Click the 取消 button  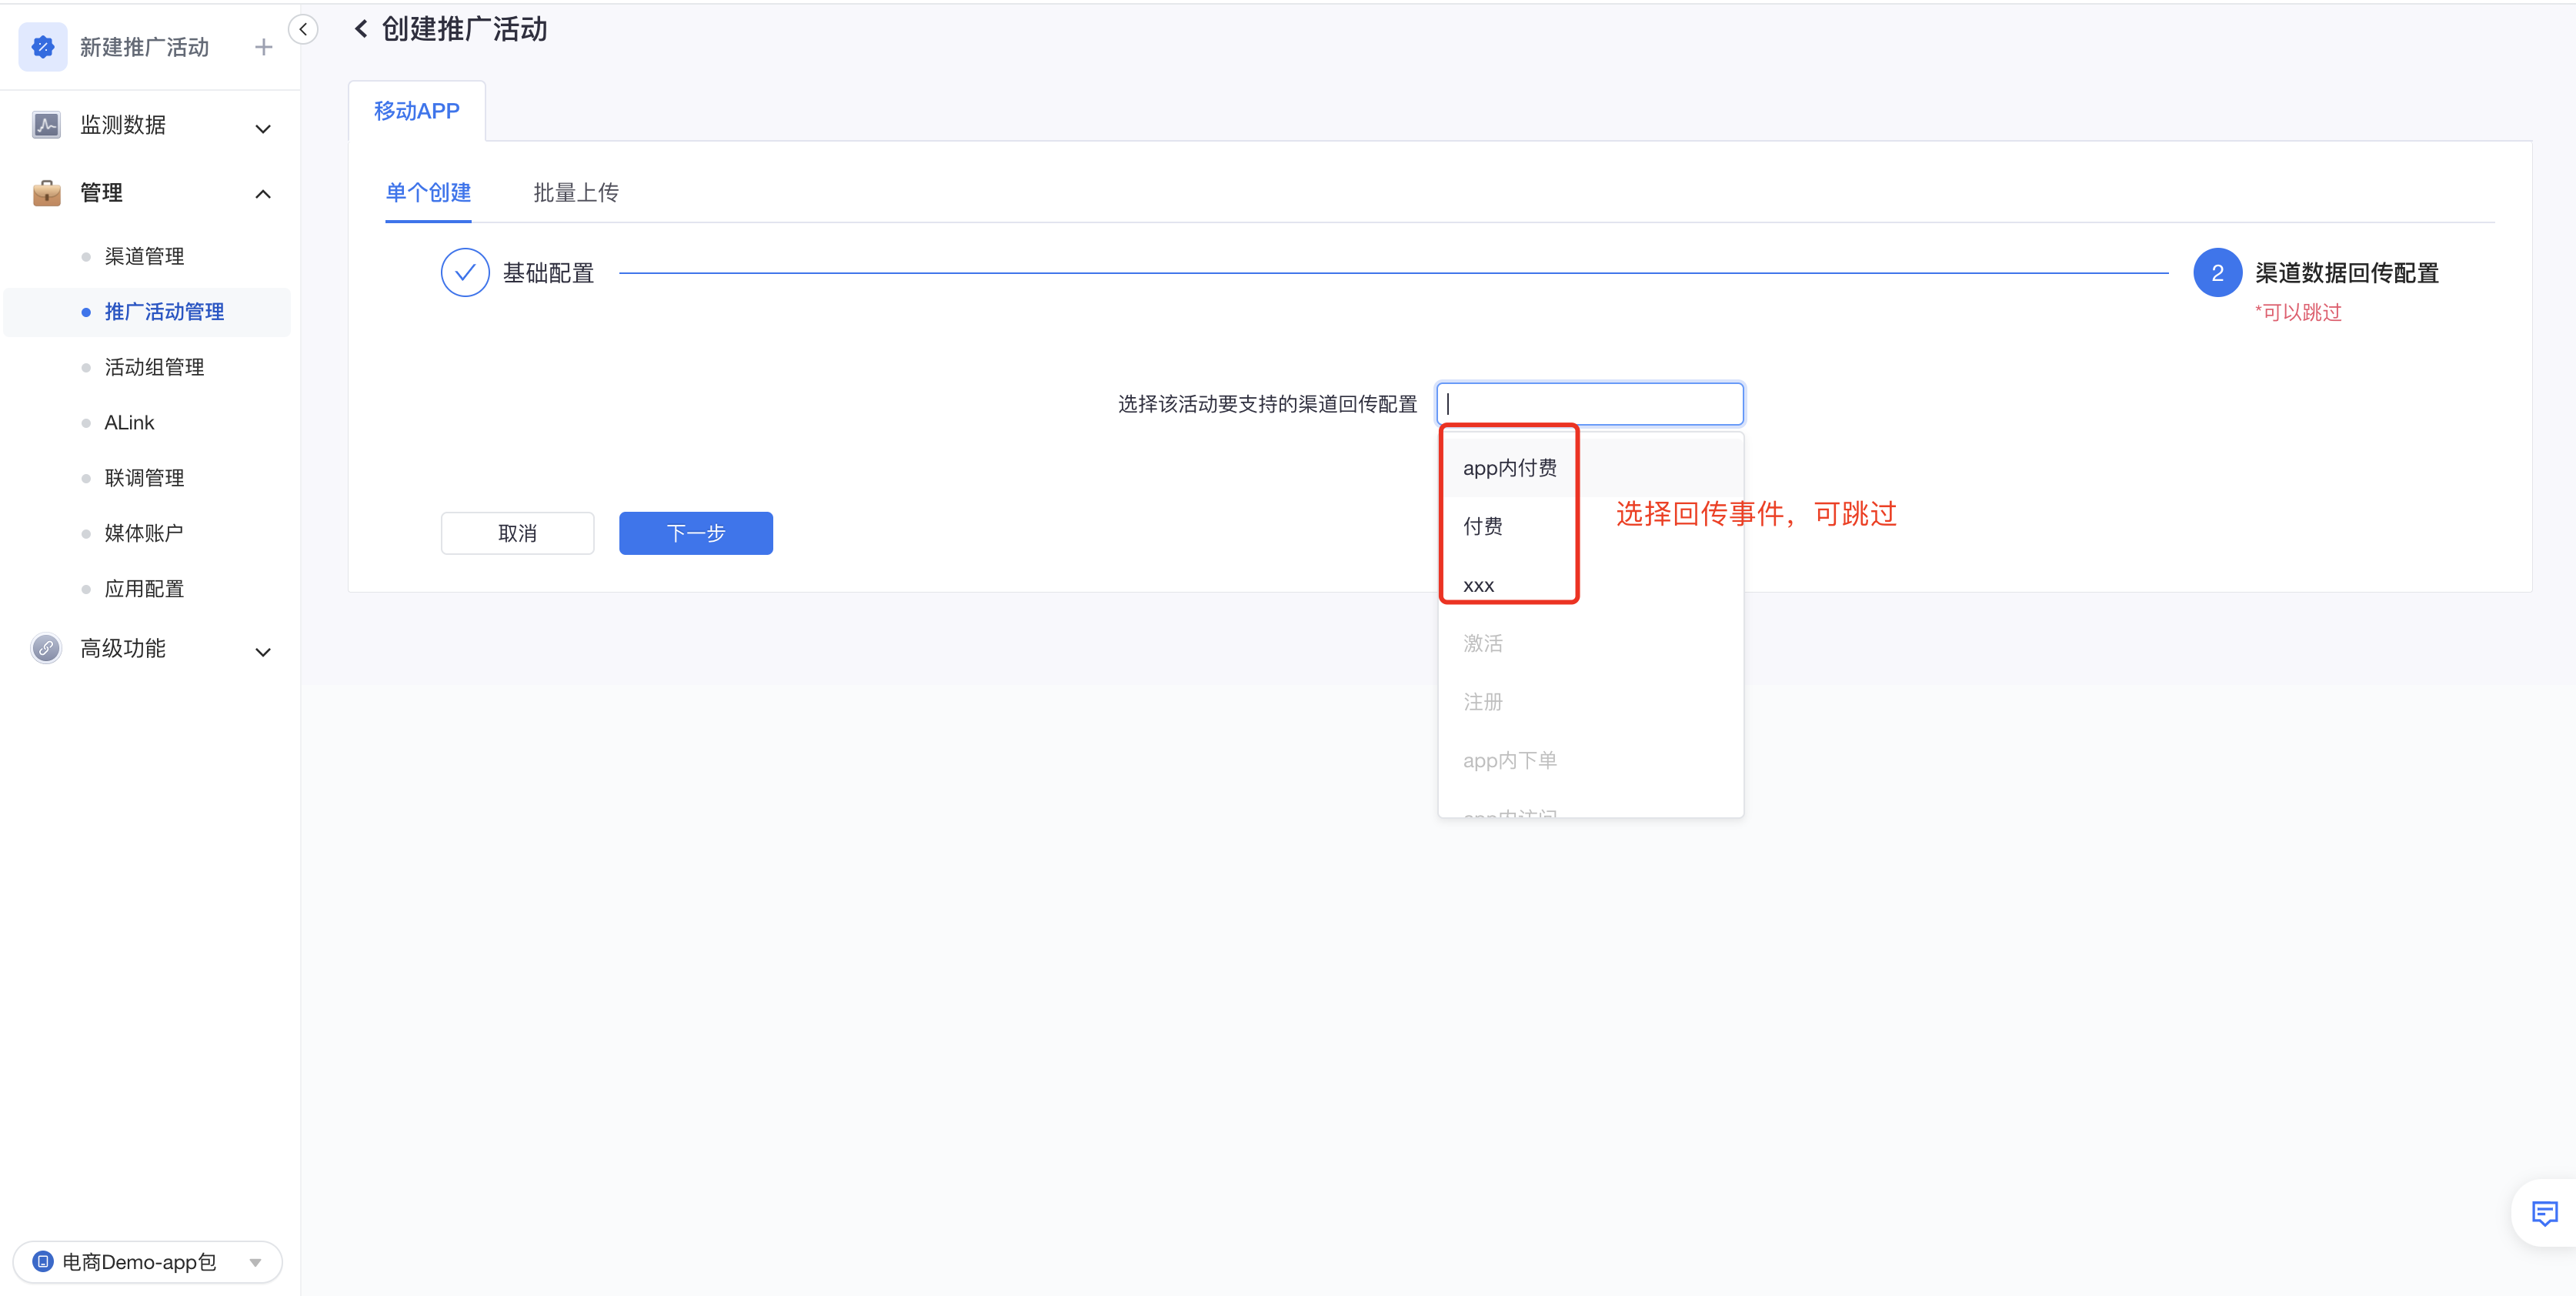518,533
